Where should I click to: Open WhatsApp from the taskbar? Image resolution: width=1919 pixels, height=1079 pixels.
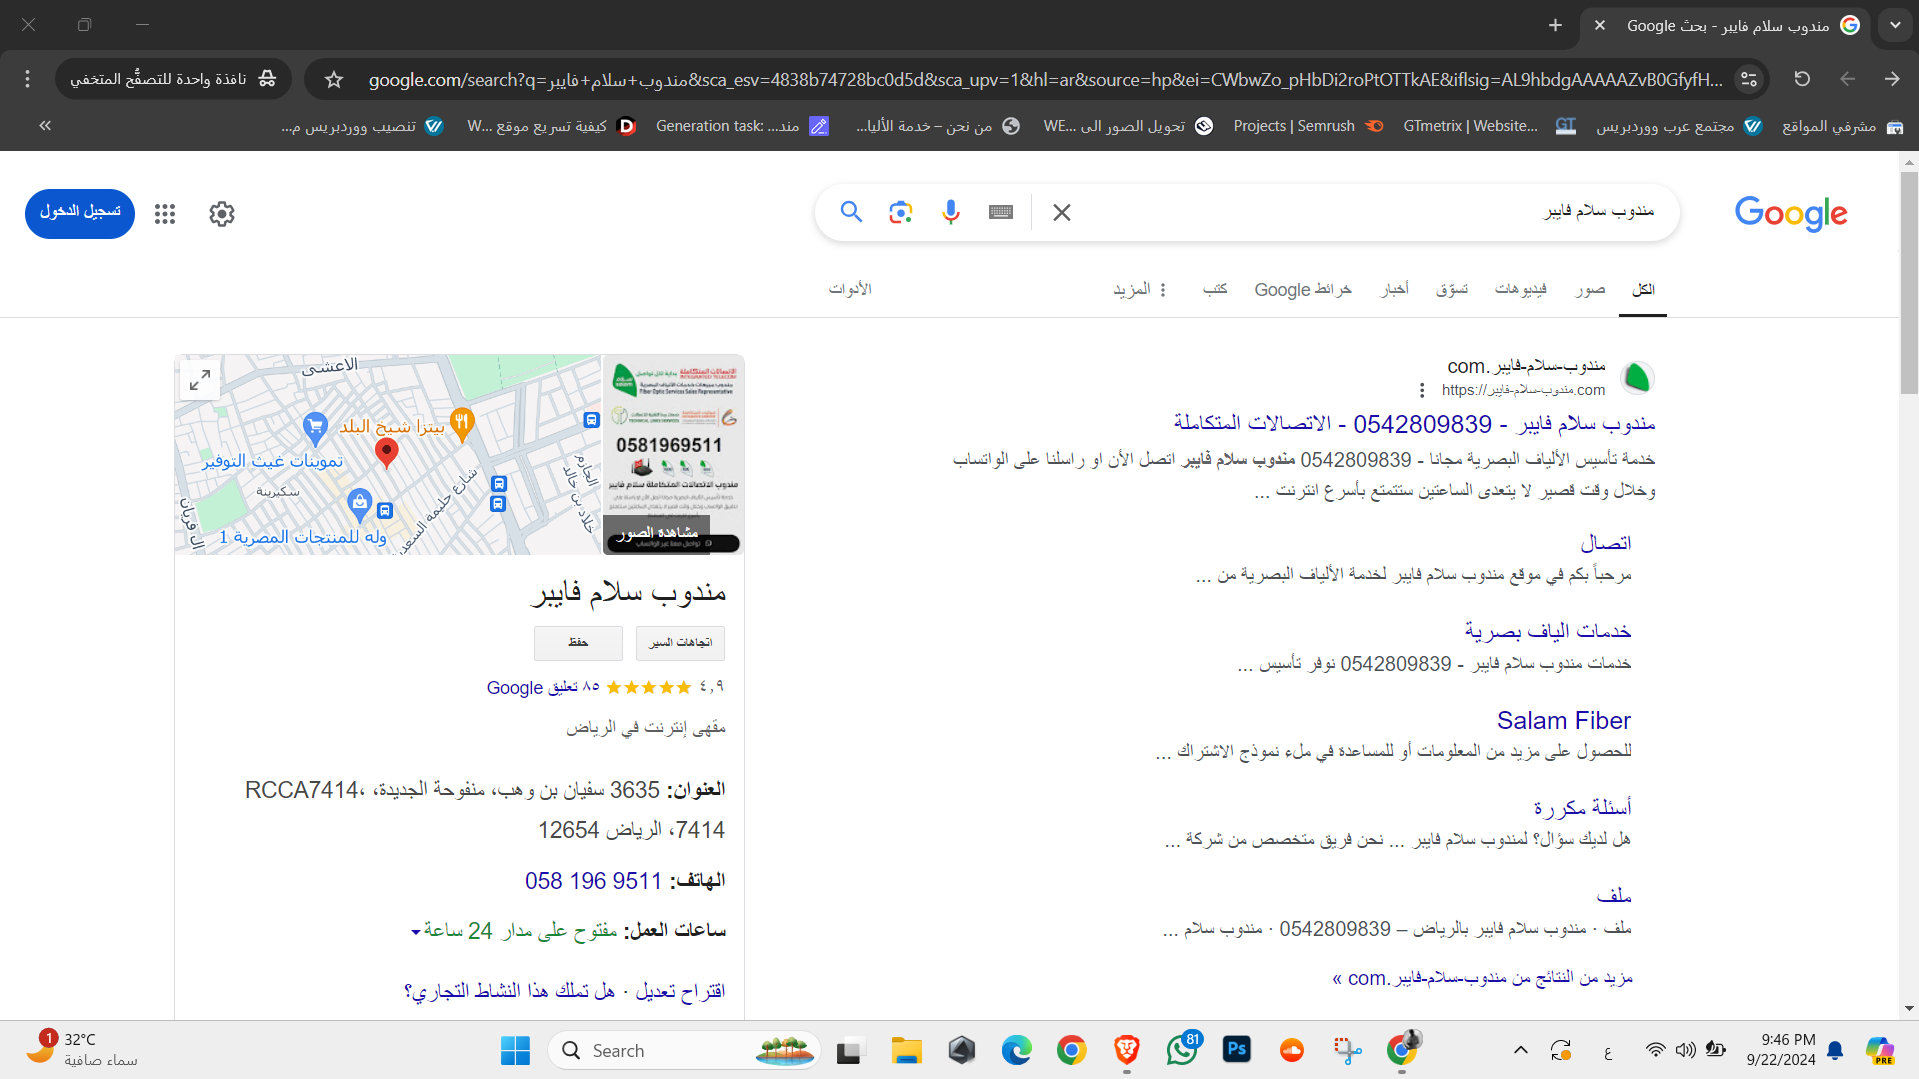click(x=1181, y=1050)
